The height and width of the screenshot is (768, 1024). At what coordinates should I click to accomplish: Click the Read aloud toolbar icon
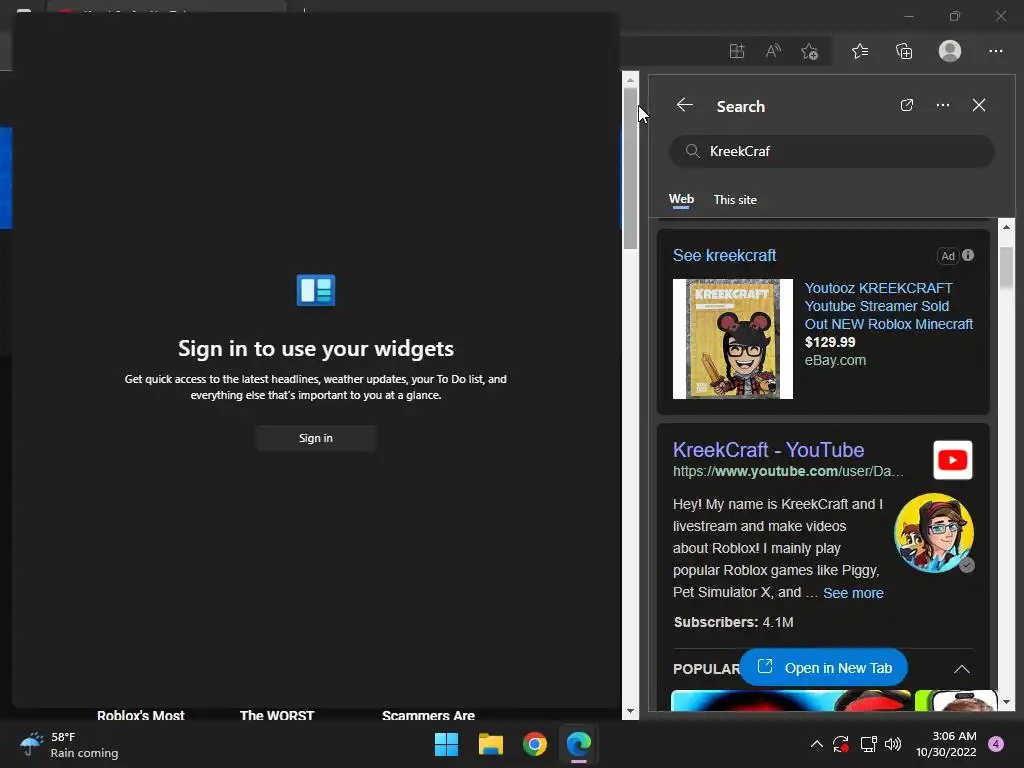[x=773, y=51]
